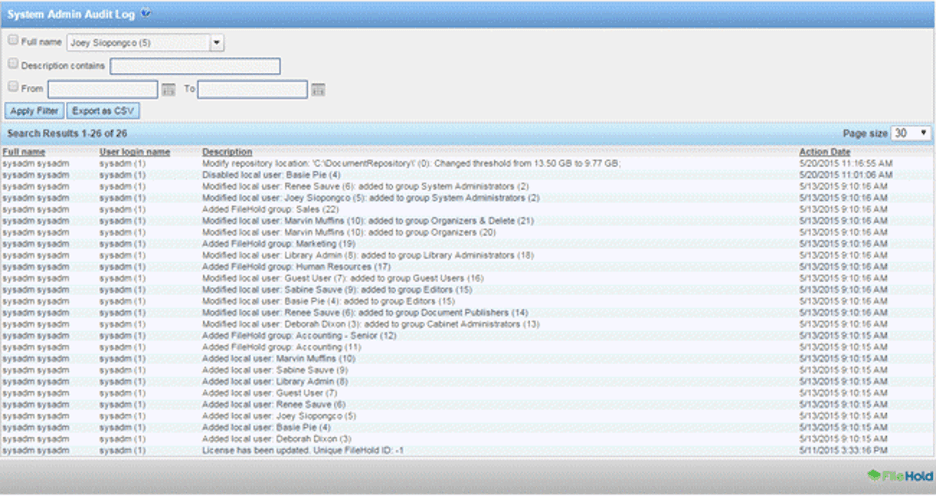Click Export as CSV button
The width and height of the screenshot is (936, 496).
coord(103,110)
